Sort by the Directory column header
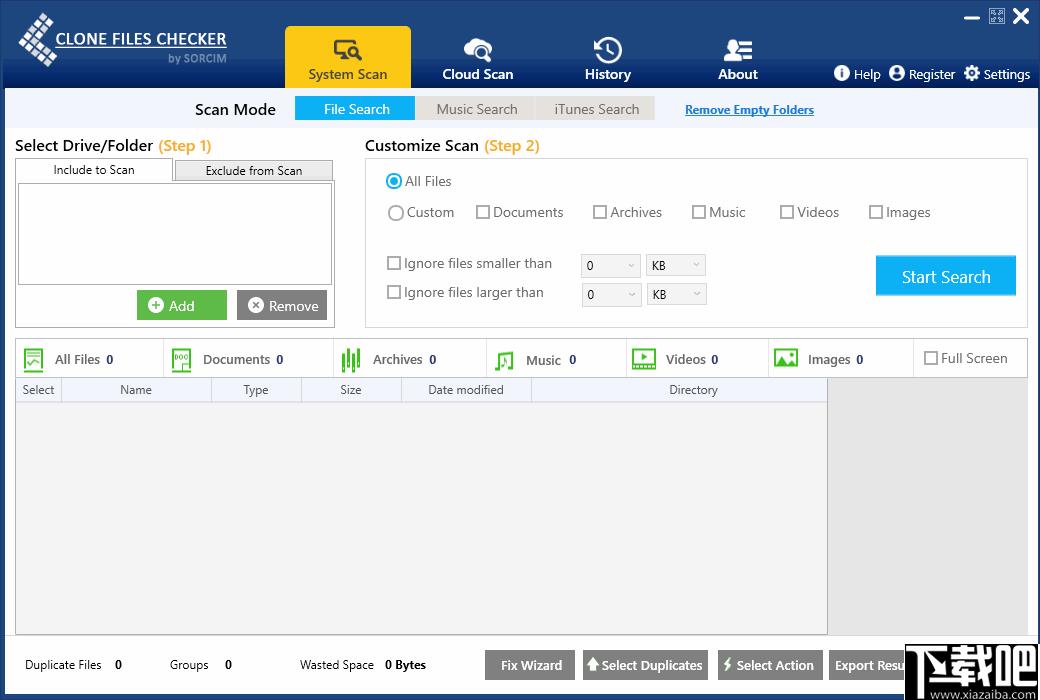 click(x=679, y=390)
